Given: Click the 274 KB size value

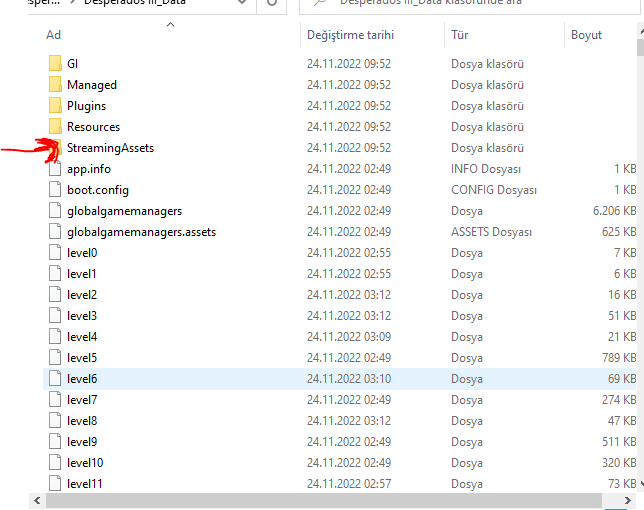Looking at the screenshot, I should point(619,400).
